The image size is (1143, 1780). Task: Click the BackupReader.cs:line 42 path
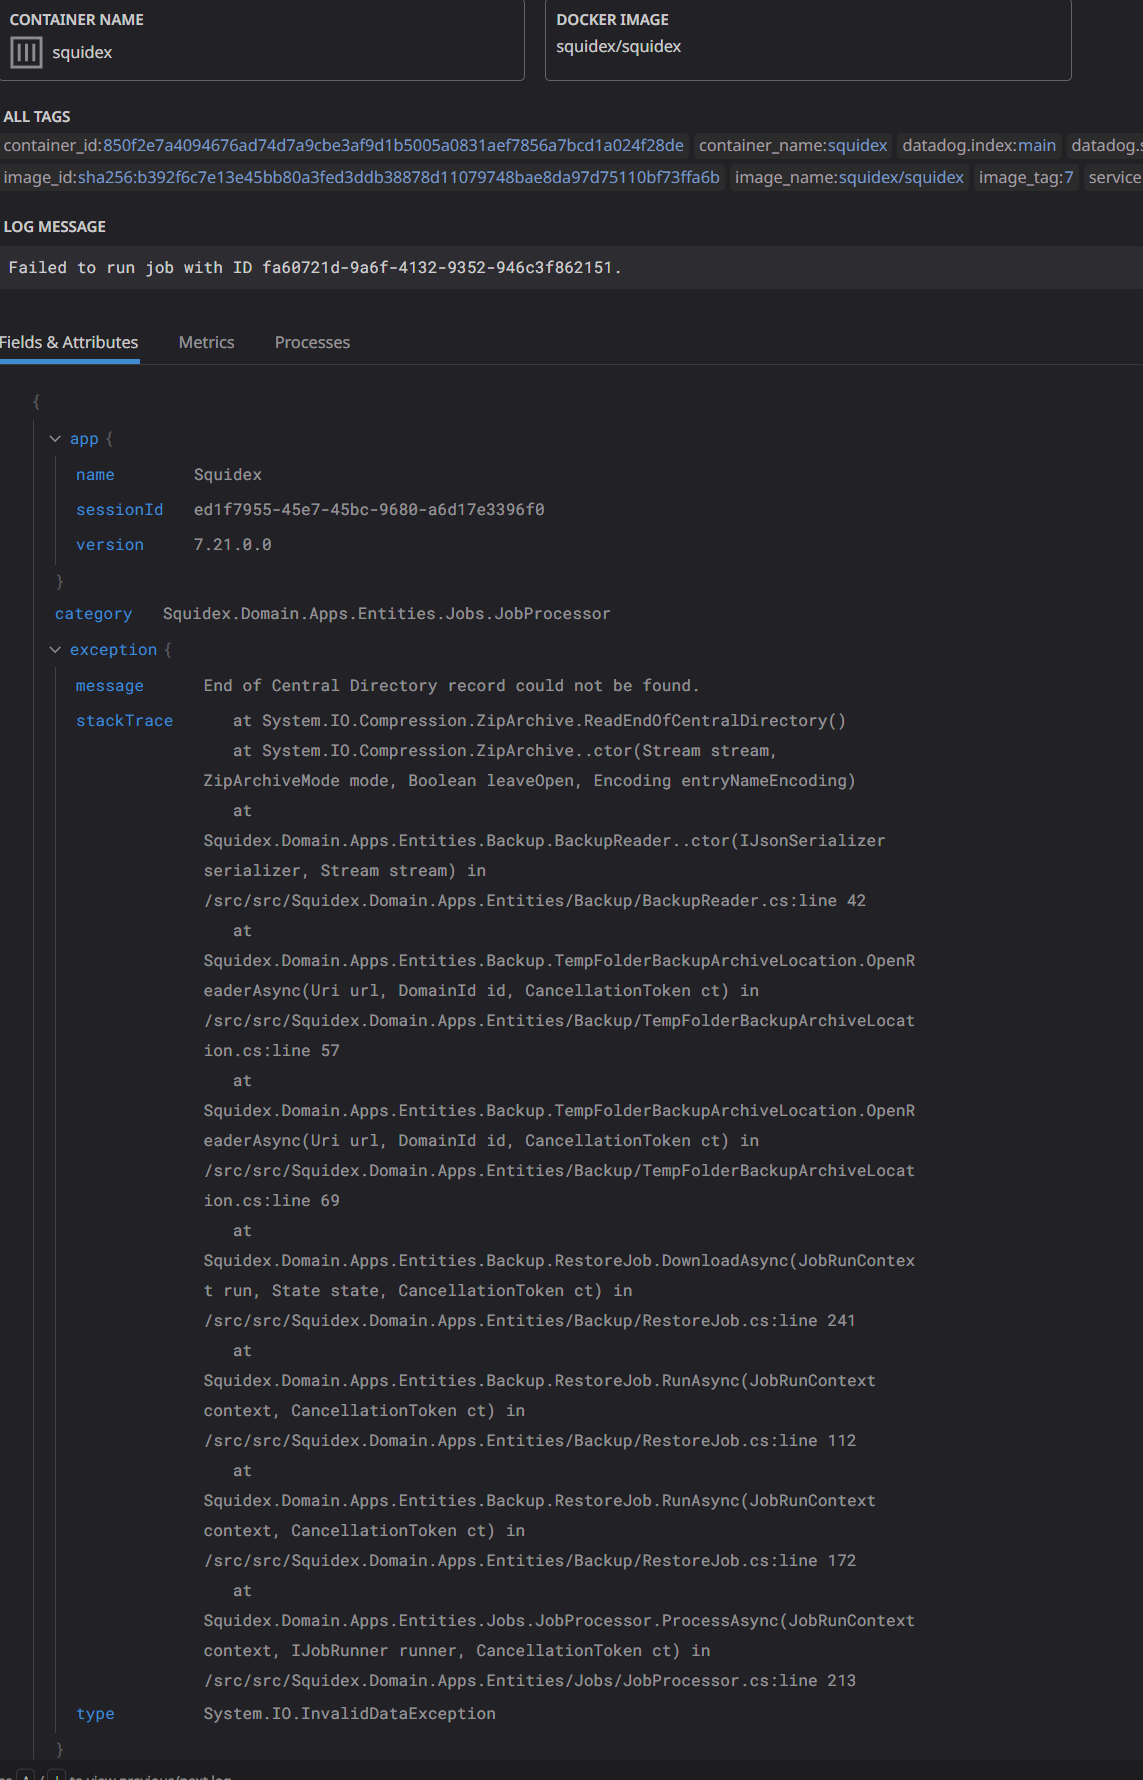[535, 901]
